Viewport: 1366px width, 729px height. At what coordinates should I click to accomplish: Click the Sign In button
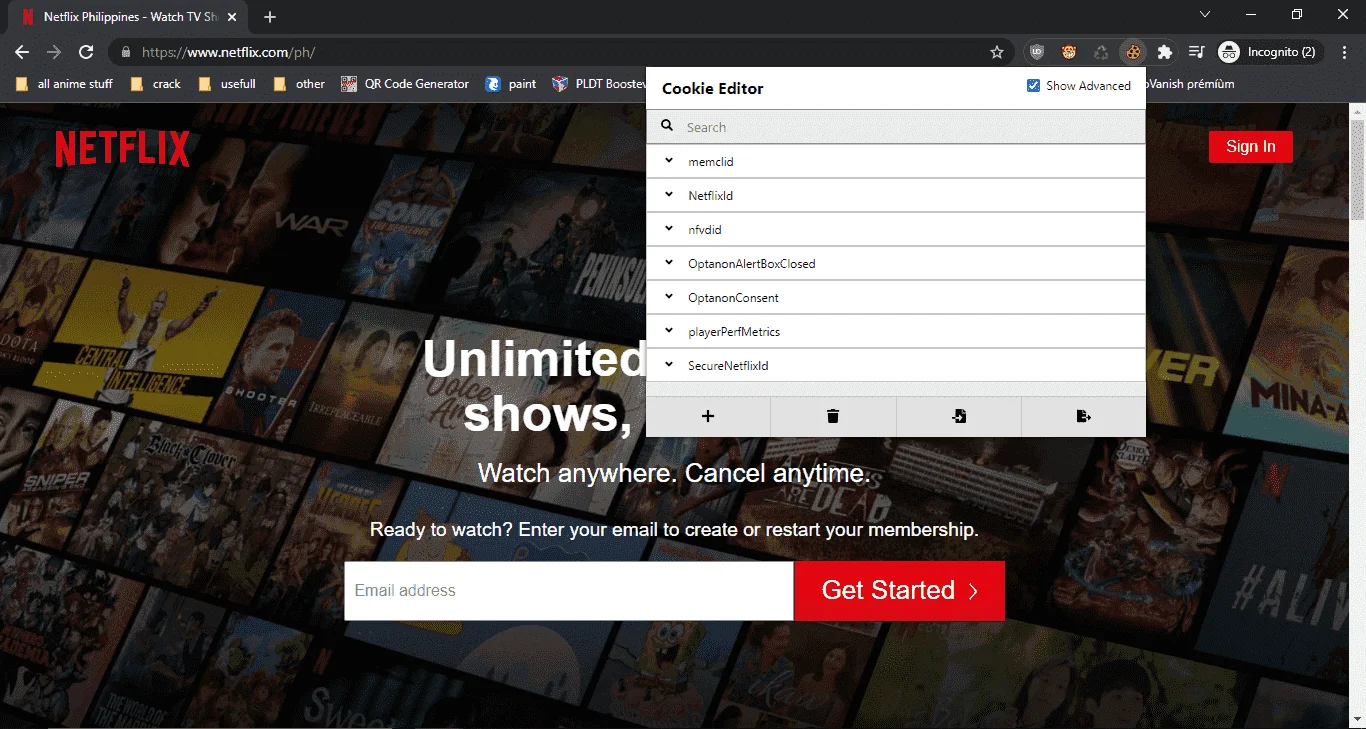click(x=1250, y=147)
